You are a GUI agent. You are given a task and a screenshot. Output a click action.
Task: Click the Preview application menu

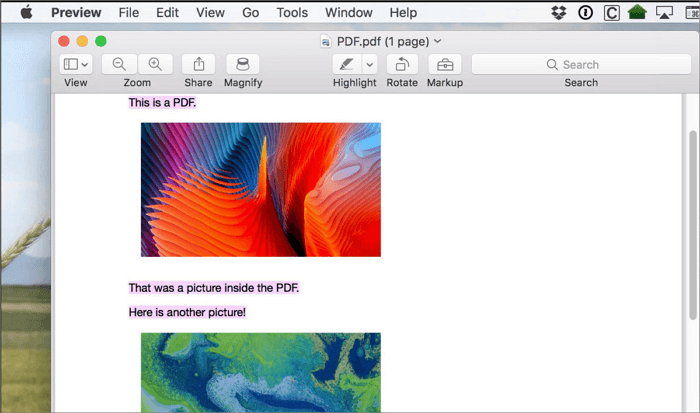[76, 13]
